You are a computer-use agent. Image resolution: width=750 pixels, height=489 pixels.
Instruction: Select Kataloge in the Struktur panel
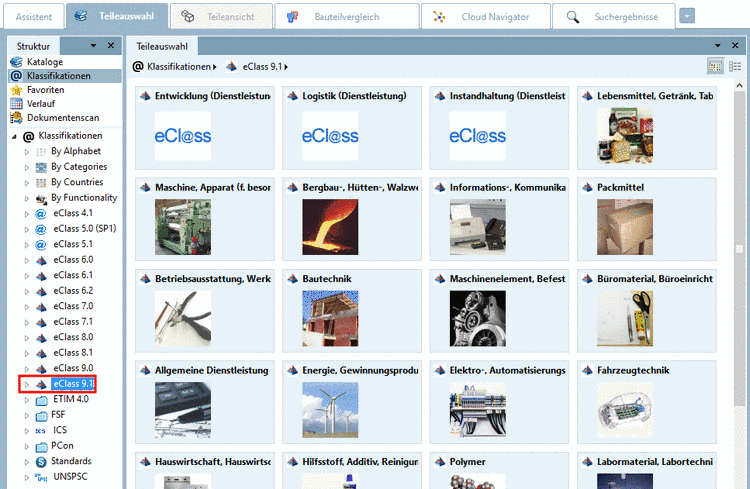pos(45,62)
